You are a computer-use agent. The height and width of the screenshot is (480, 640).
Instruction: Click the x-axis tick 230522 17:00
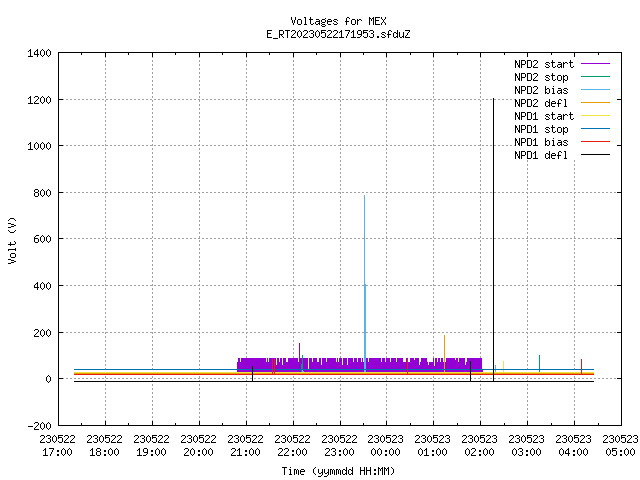58,446
